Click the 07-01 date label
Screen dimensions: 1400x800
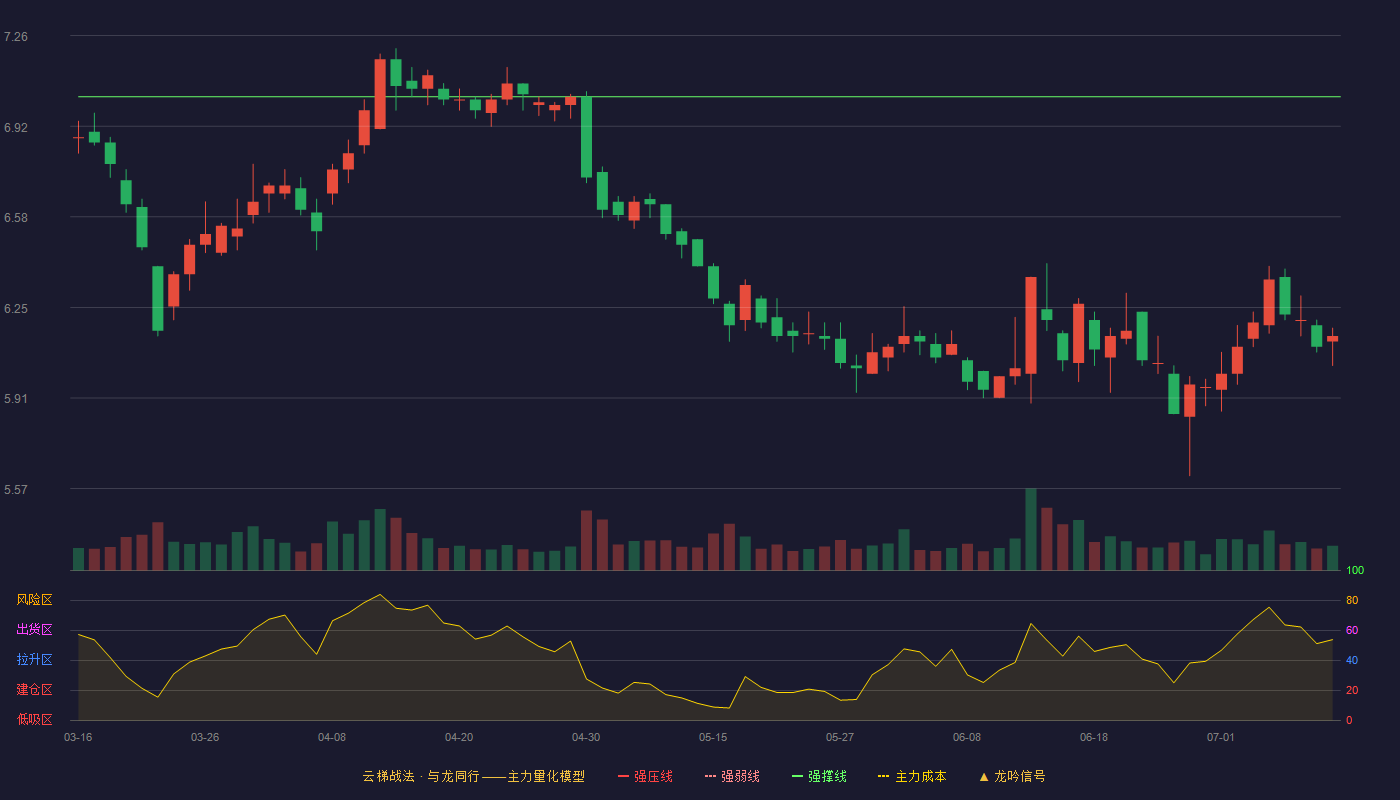[x=1221, y=737]
